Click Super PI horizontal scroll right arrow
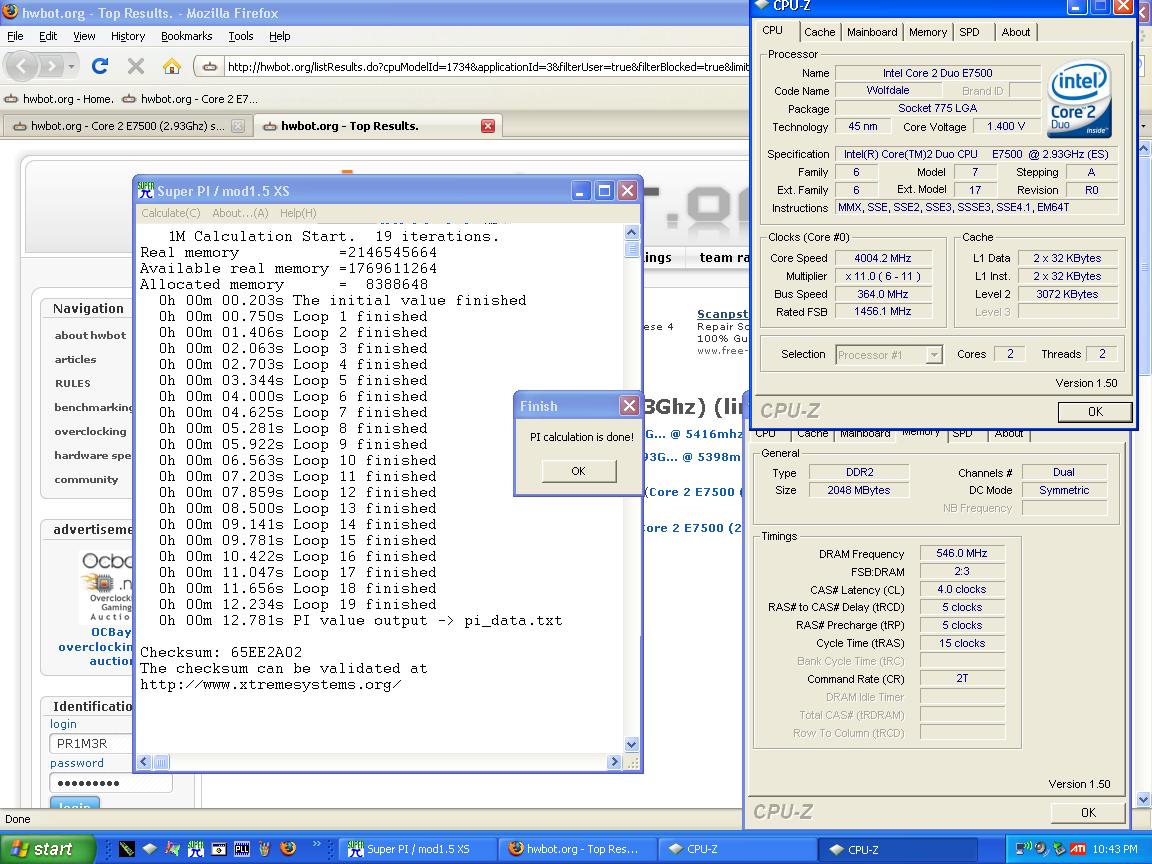Screen dimensions: 1152x864 tap(615, 762)
